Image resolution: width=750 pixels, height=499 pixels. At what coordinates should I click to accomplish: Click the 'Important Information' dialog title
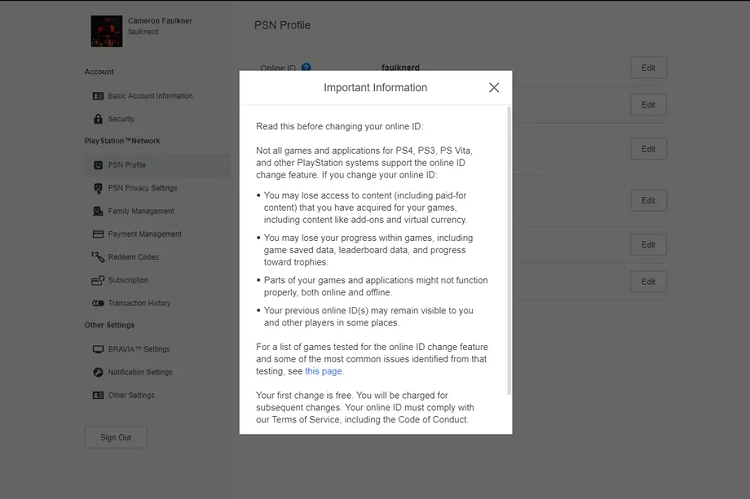tap(375, 88)
